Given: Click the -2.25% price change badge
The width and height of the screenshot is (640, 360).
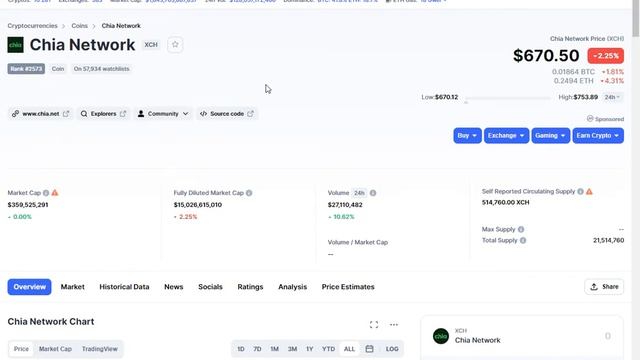Looking at the screenshot, I should click(x=606, y=56).
